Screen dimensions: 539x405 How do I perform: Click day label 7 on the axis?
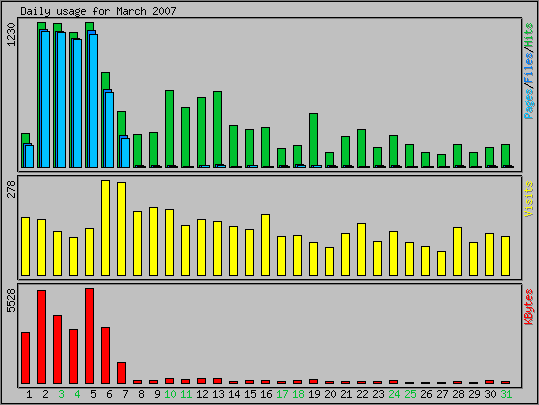(x=125, y=394)
